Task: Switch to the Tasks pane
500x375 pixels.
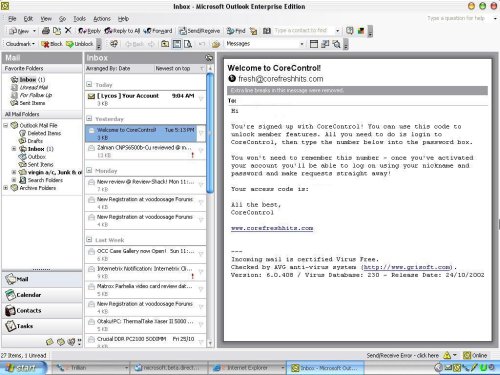Action: tap(42, 326)
